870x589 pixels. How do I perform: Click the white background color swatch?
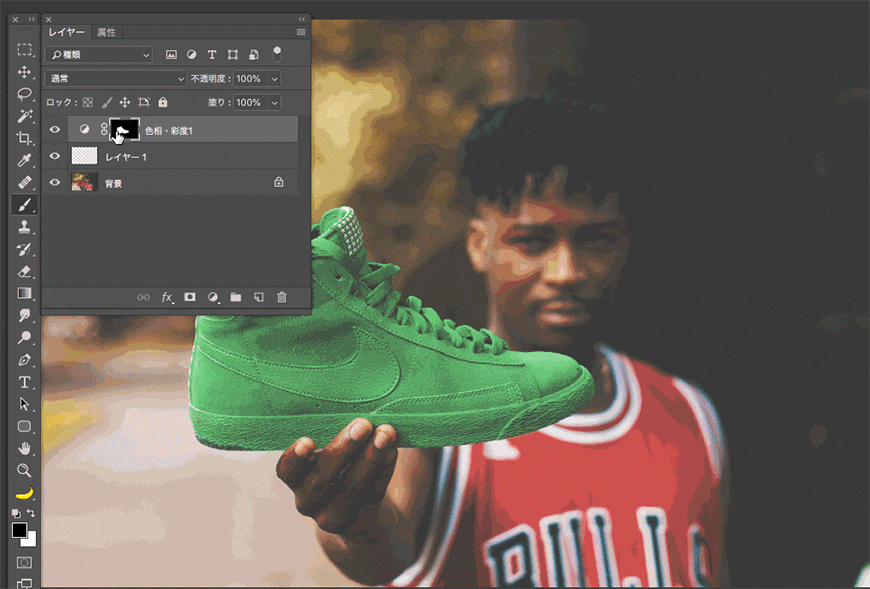pyautogui.click(x=31, y=540)
